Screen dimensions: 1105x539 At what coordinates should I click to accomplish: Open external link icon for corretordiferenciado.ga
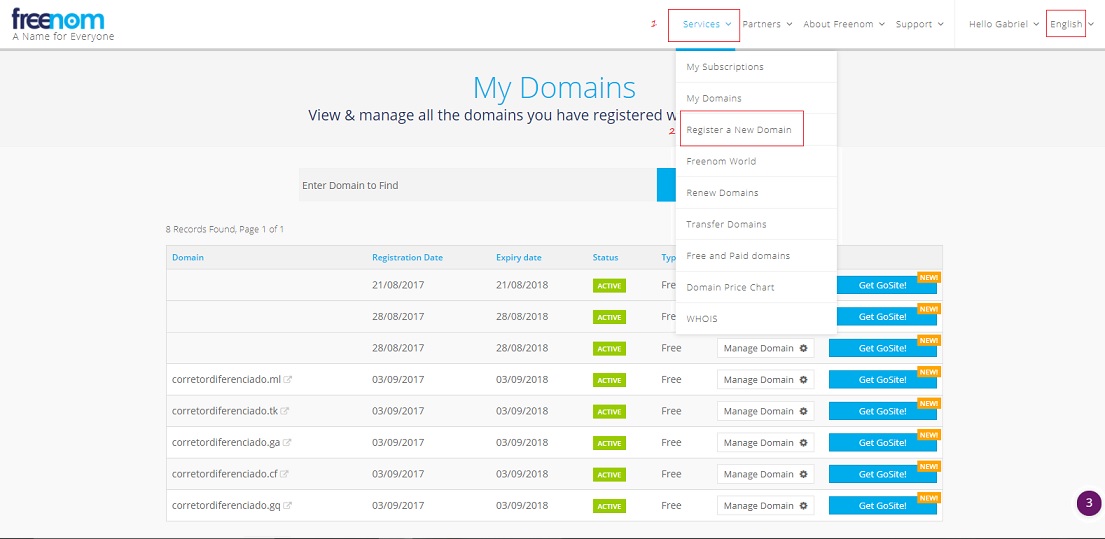pos(287,443)
